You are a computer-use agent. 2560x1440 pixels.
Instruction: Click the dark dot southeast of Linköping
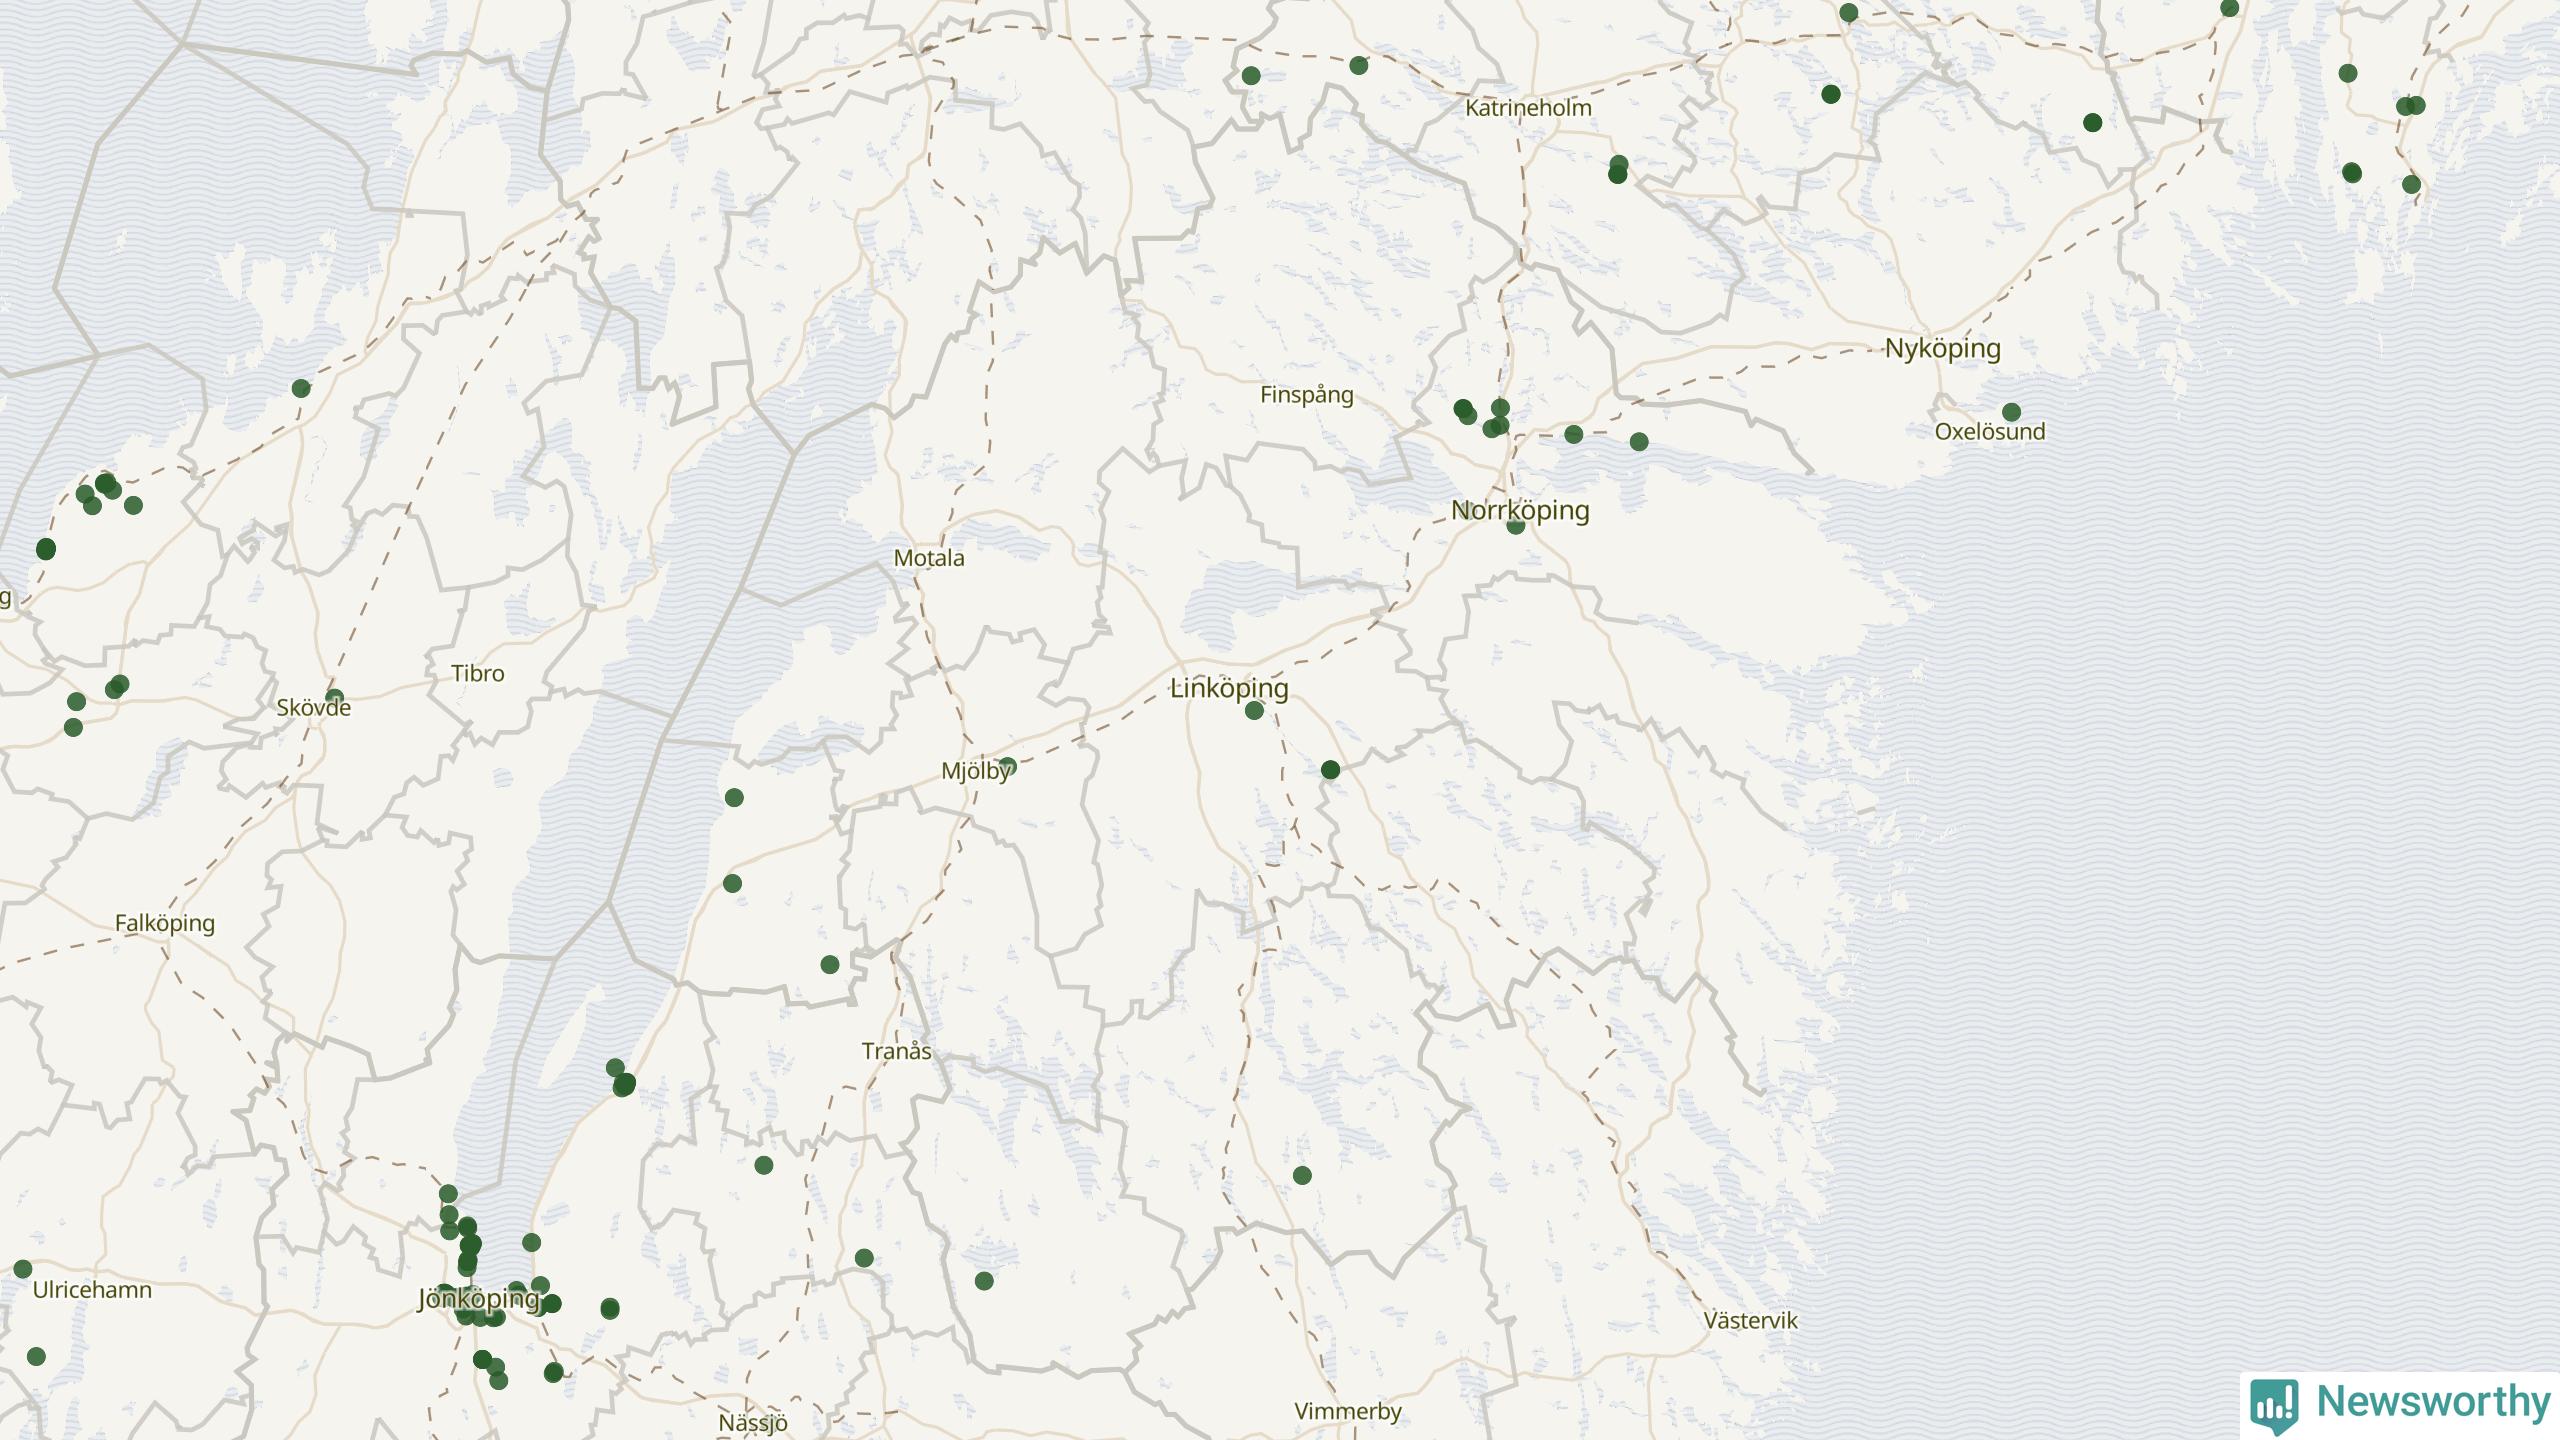coord(1330,769)
